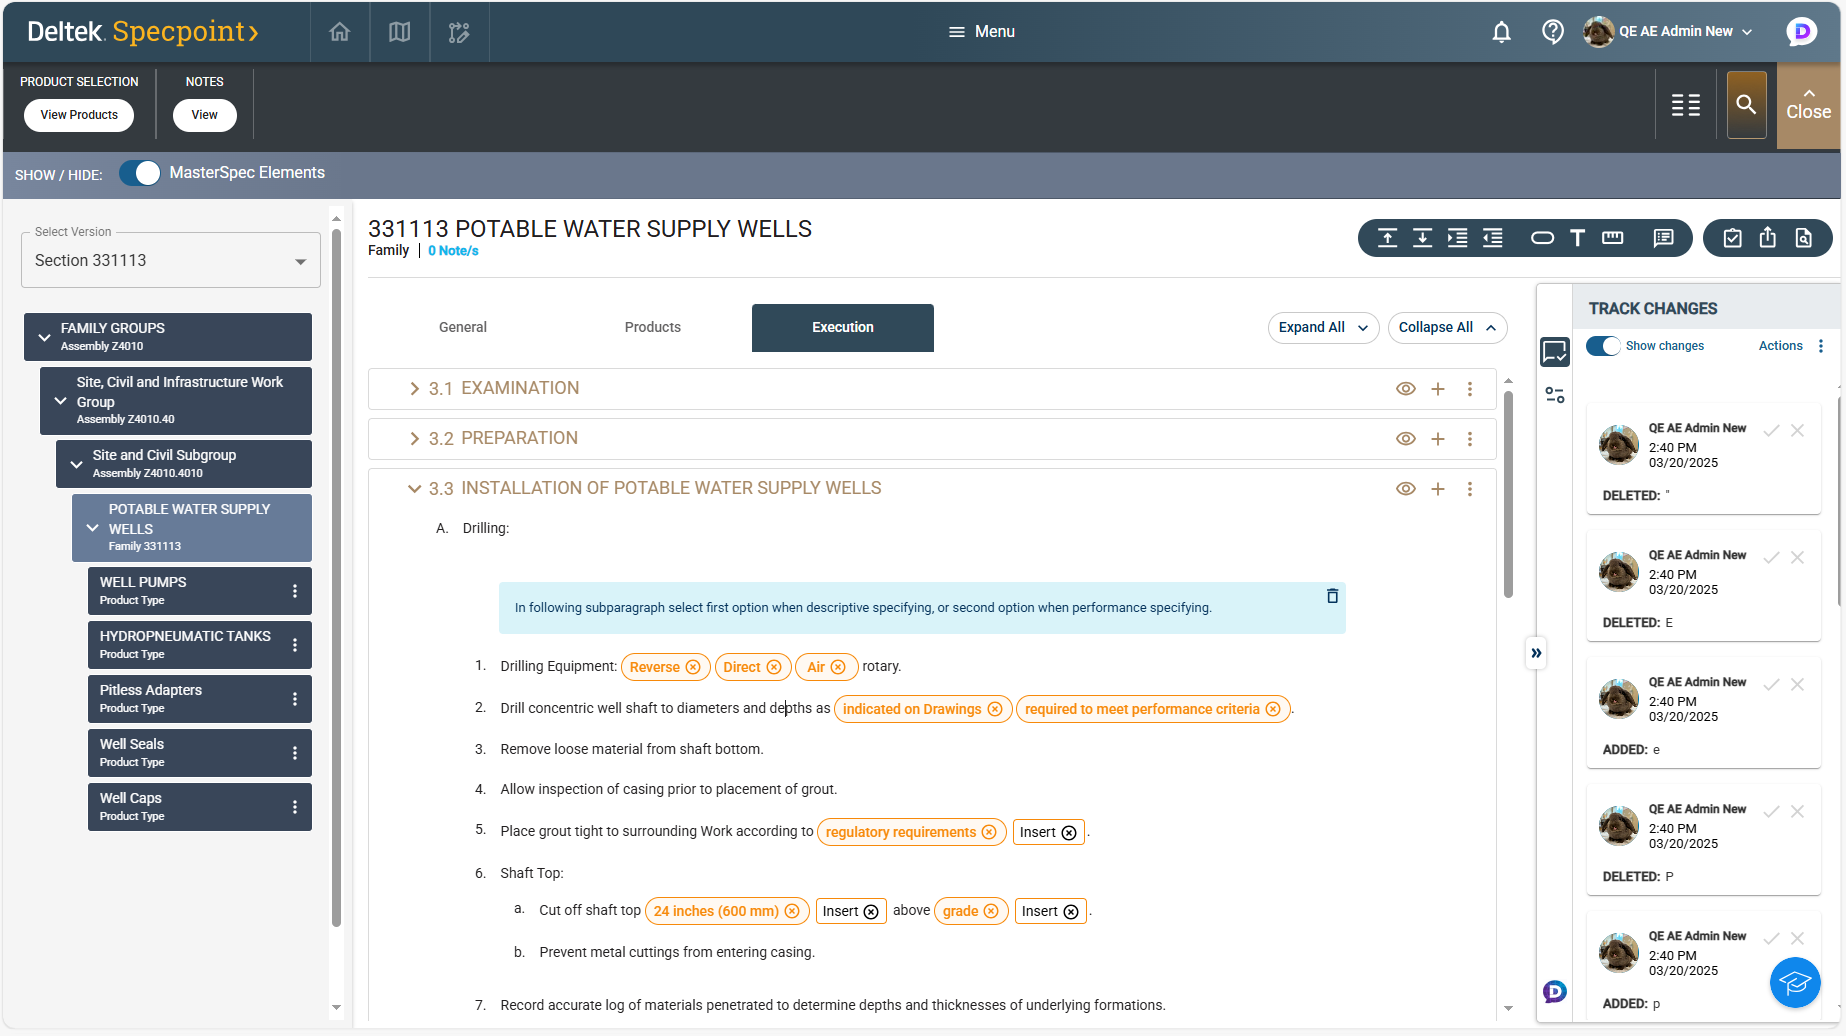Open the Expand All dropdown
The image size is (1846, 1036).
[1323, 328]
